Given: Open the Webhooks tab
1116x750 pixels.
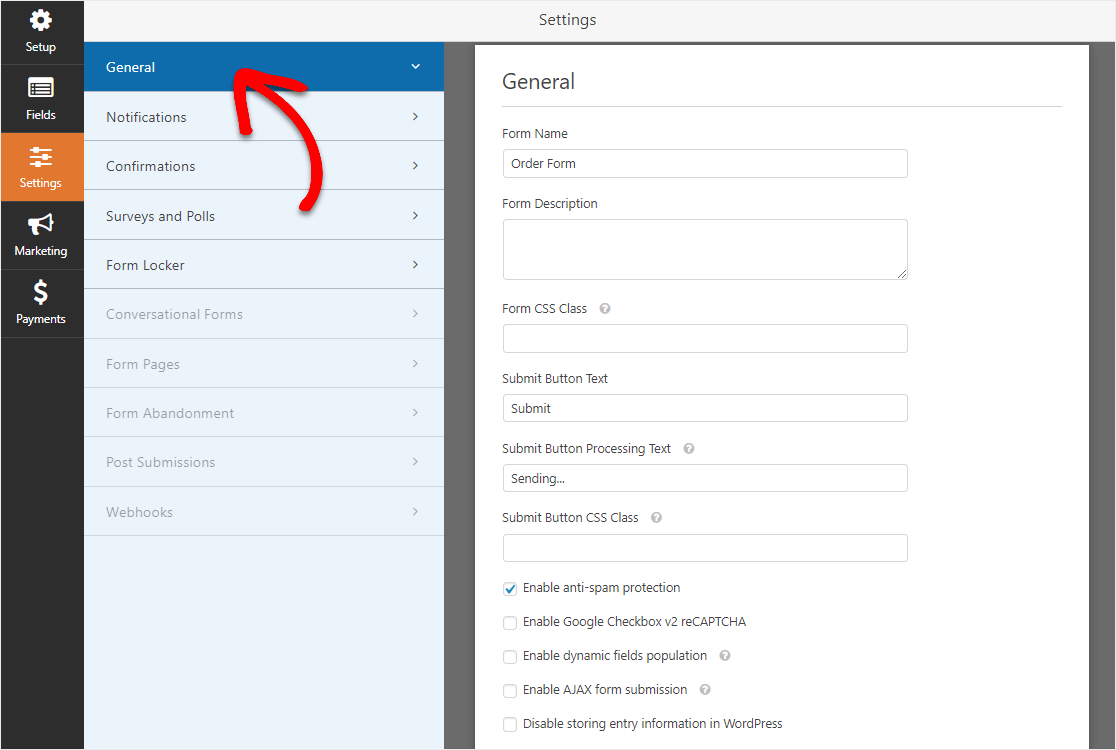Looking at the screenshot, I should point(264,512).
